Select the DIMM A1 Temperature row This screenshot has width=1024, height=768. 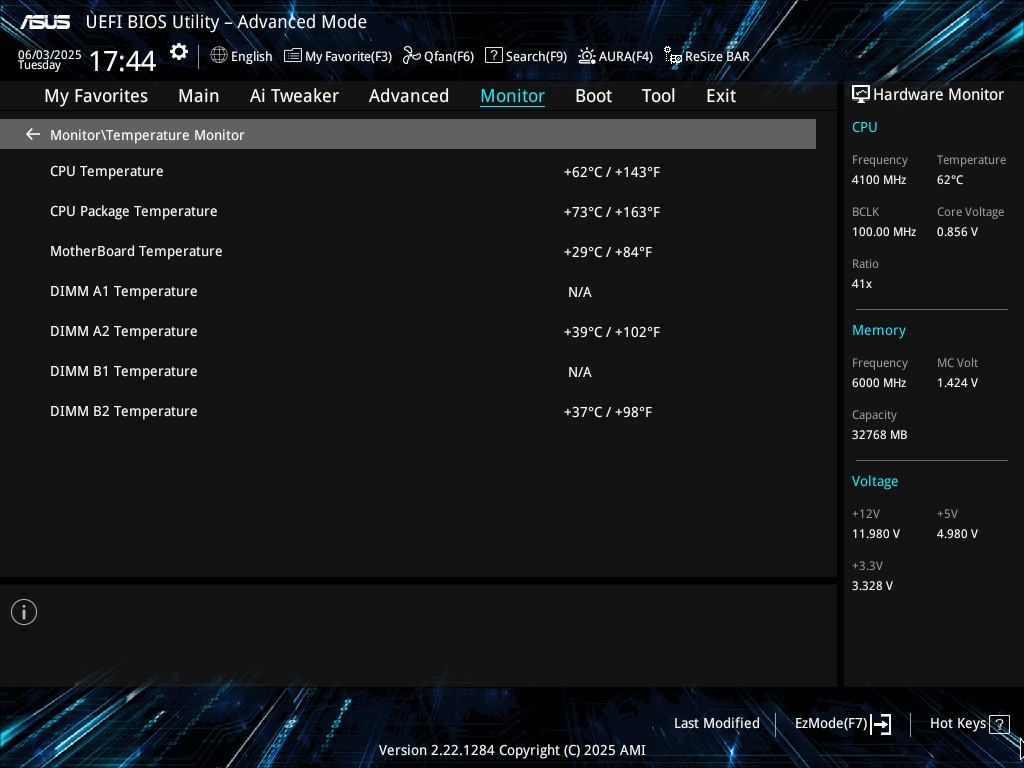[408, 291]
